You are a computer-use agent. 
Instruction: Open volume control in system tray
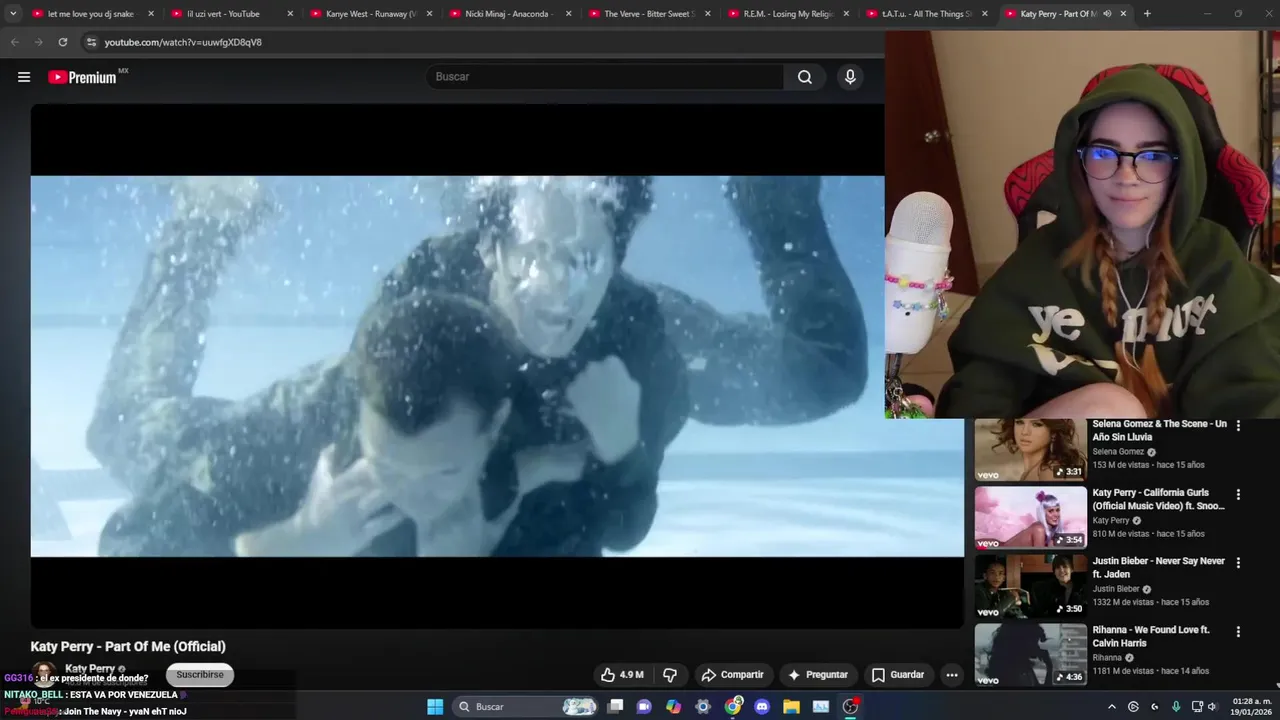pyautogui.click(x=1212, y=706)
